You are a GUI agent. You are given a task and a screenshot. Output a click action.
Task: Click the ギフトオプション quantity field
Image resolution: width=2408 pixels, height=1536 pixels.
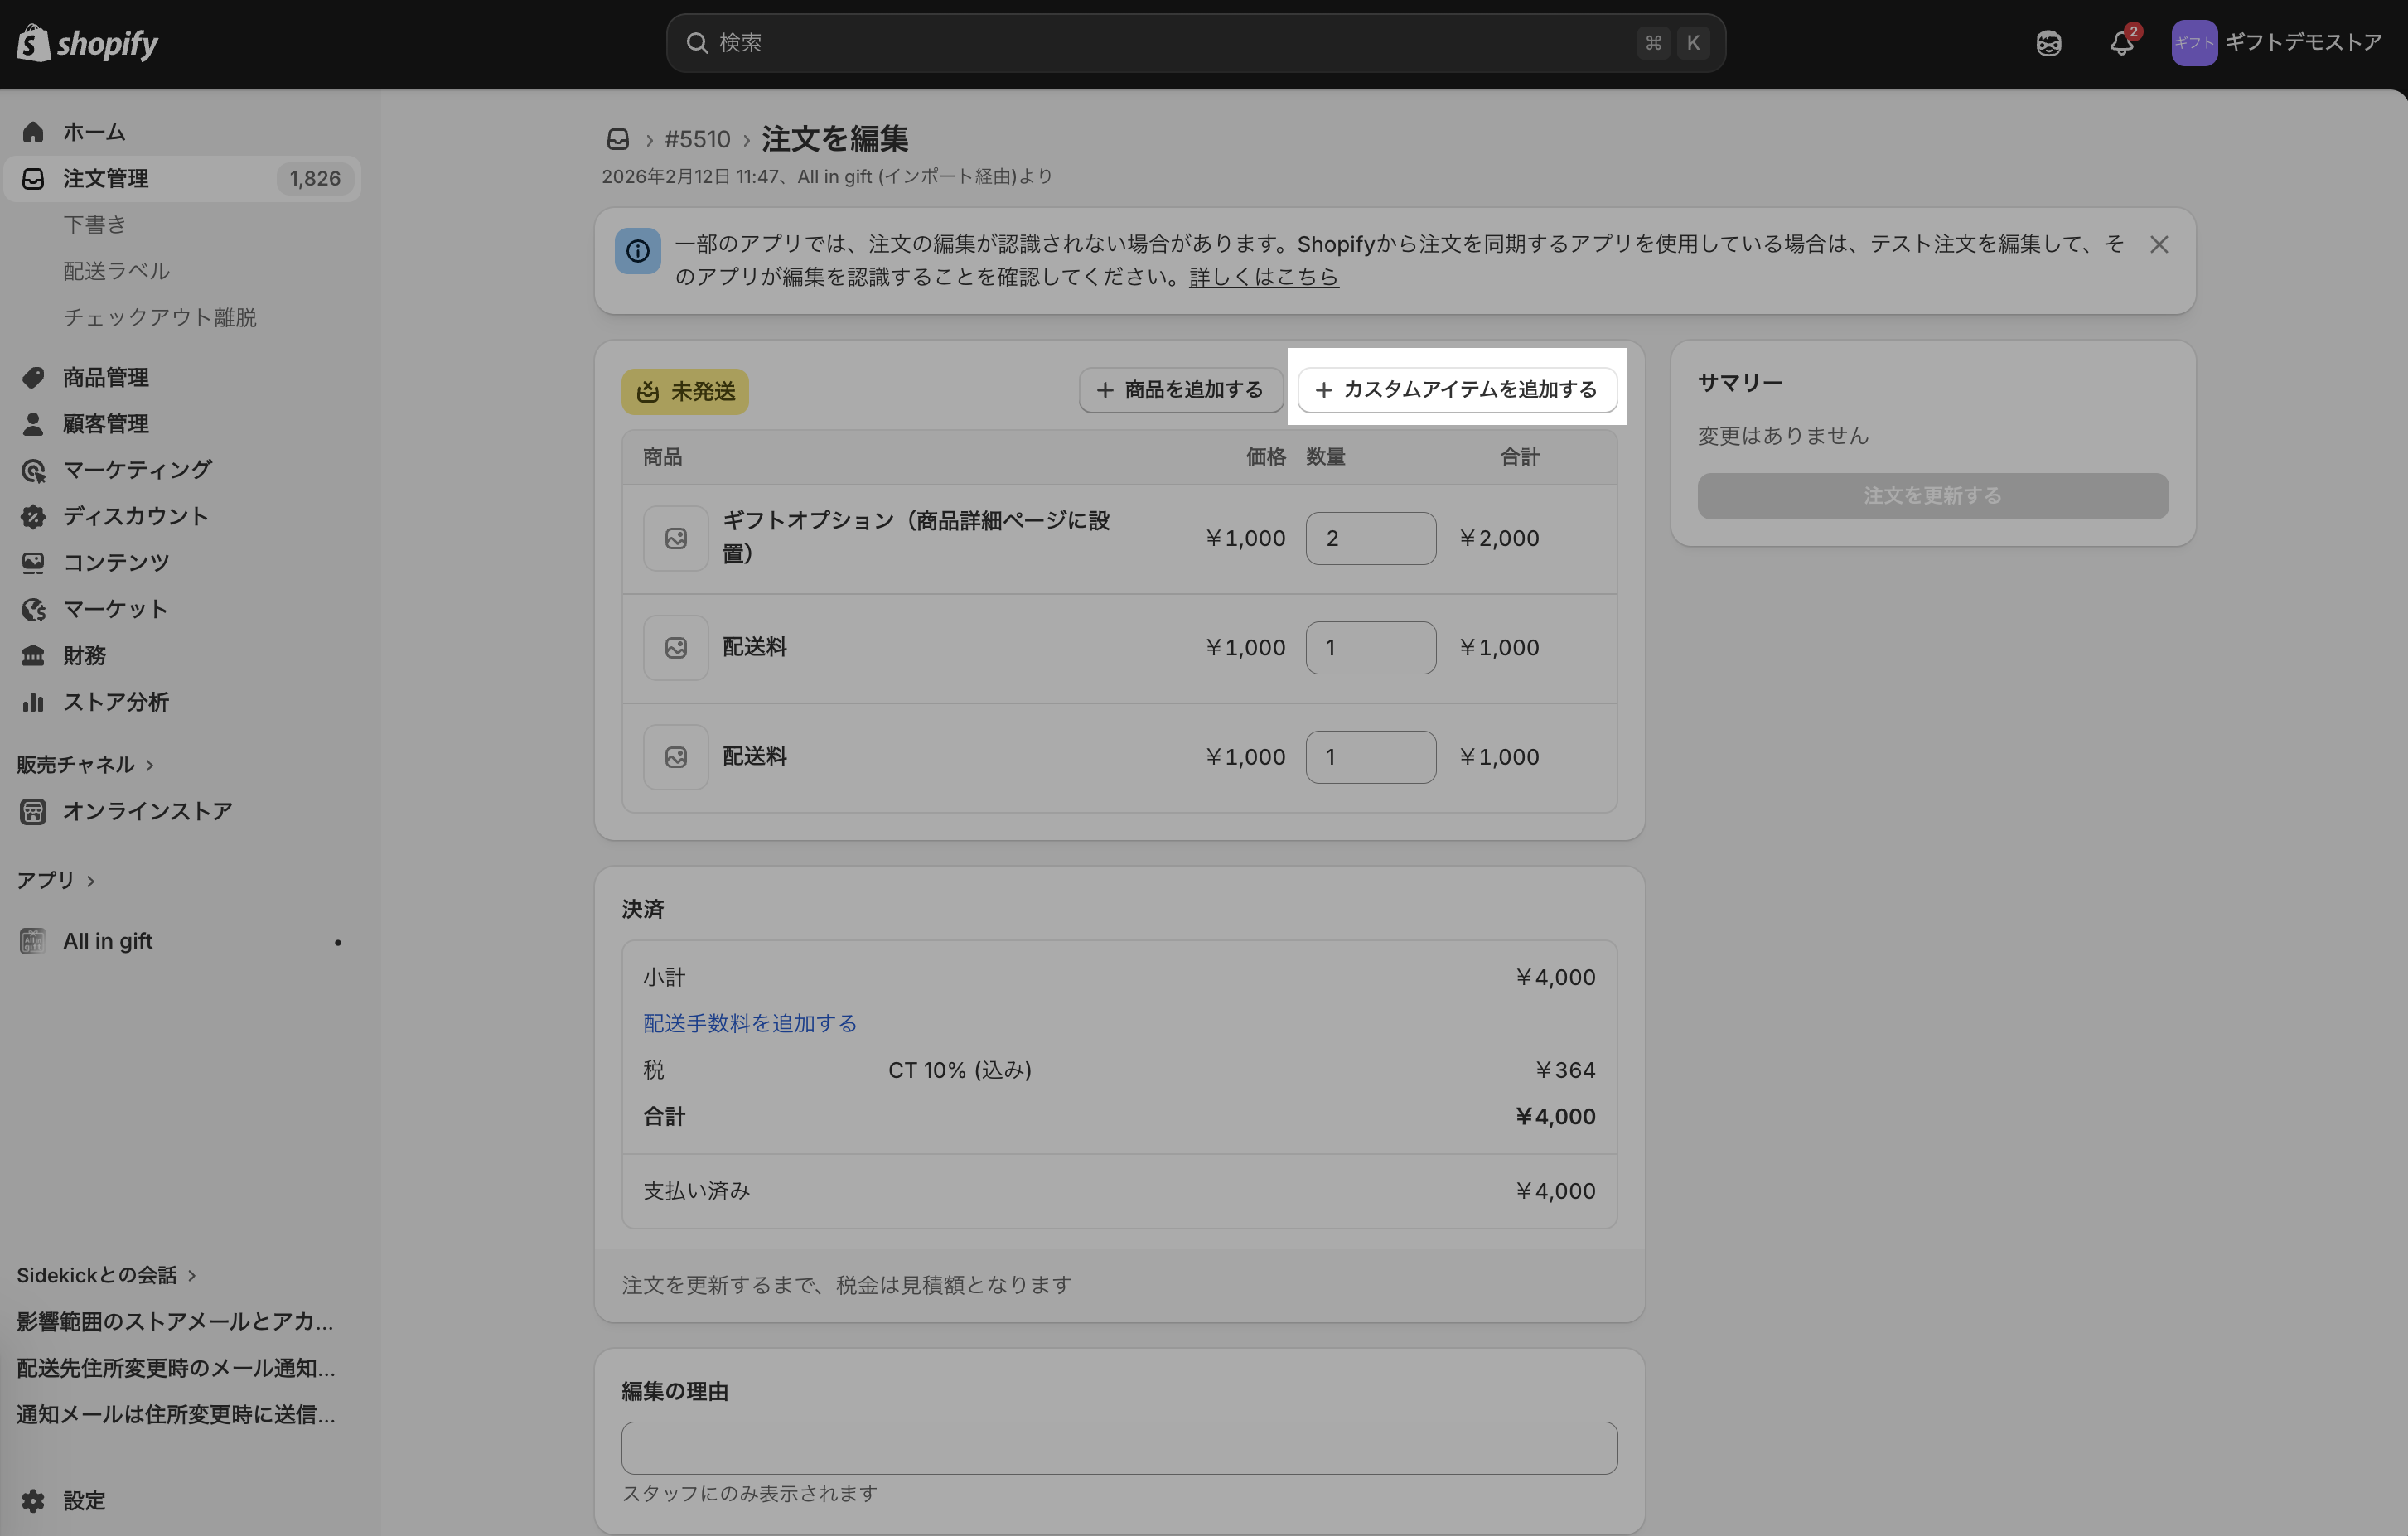[x=1370, y=539]
